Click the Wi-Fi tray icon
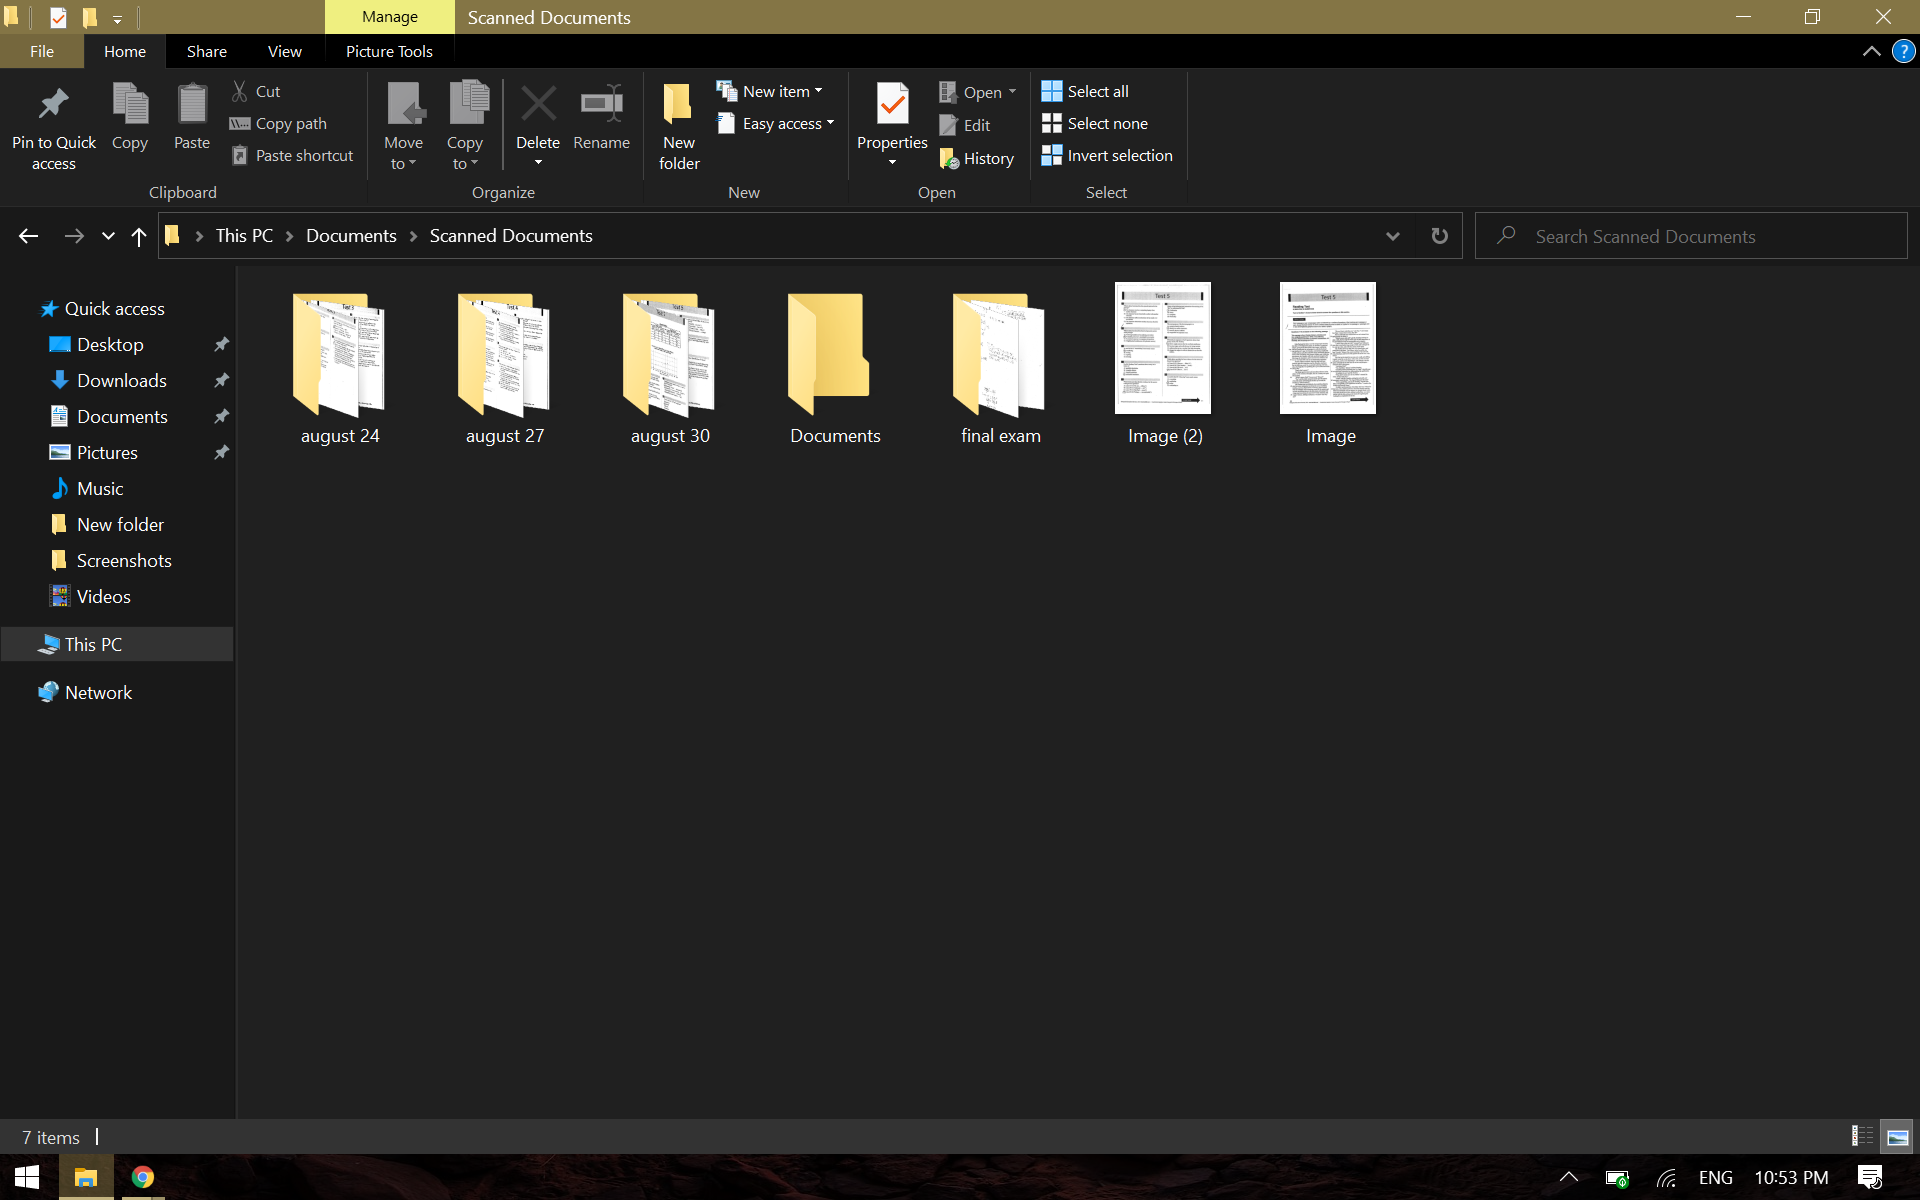Viewport: 1920px width, 1200px height. (1665, 1178)
